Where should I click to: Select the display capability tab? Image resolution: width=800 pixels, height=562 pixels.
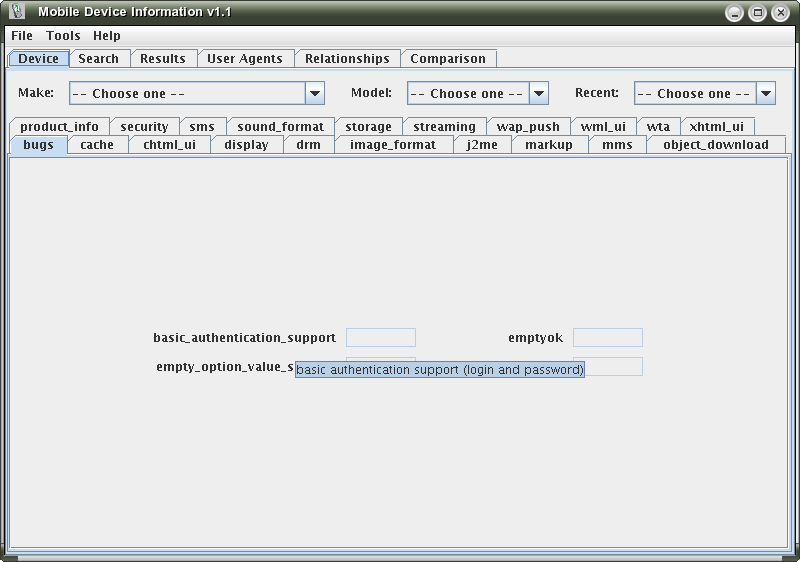point(246,145)
